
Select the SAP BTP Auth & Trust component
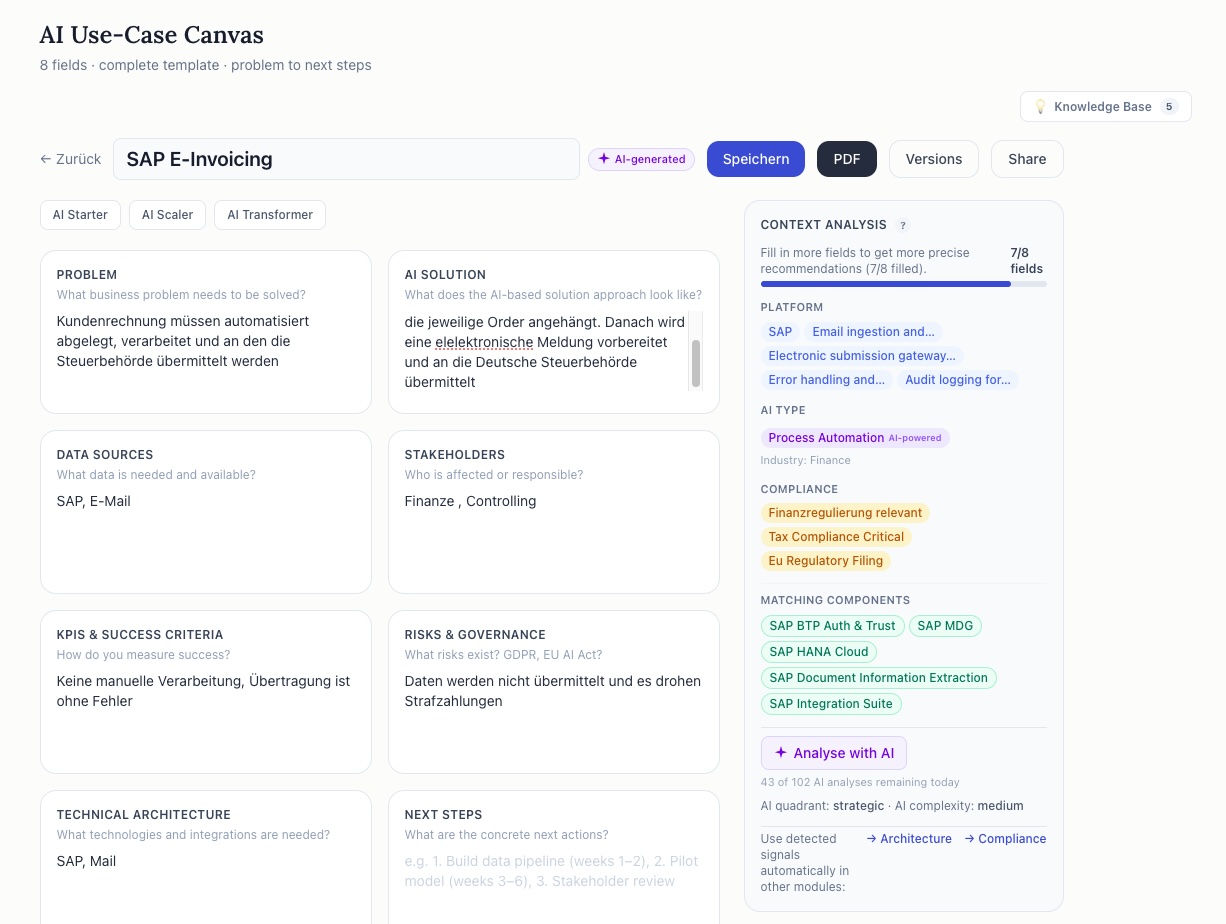point(832,626)
